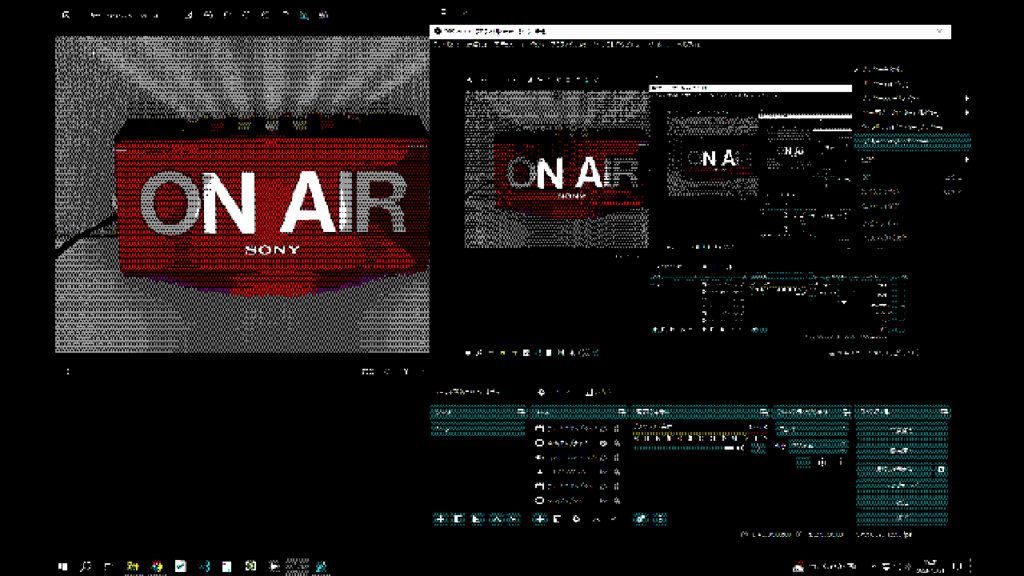Viewport: 1024px width, 576px height.
Task: Remove the selected source via the Sources toolbar
Action: pos(558,519)
